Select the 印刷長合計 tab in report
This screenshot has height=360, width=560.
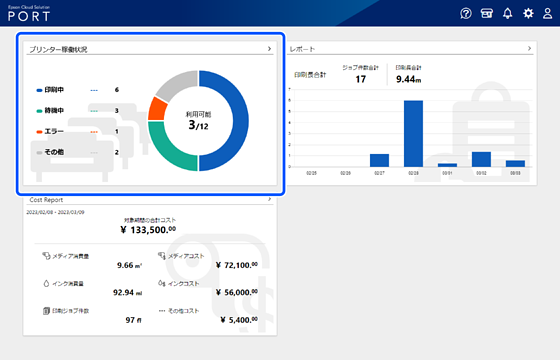(310, 75)
